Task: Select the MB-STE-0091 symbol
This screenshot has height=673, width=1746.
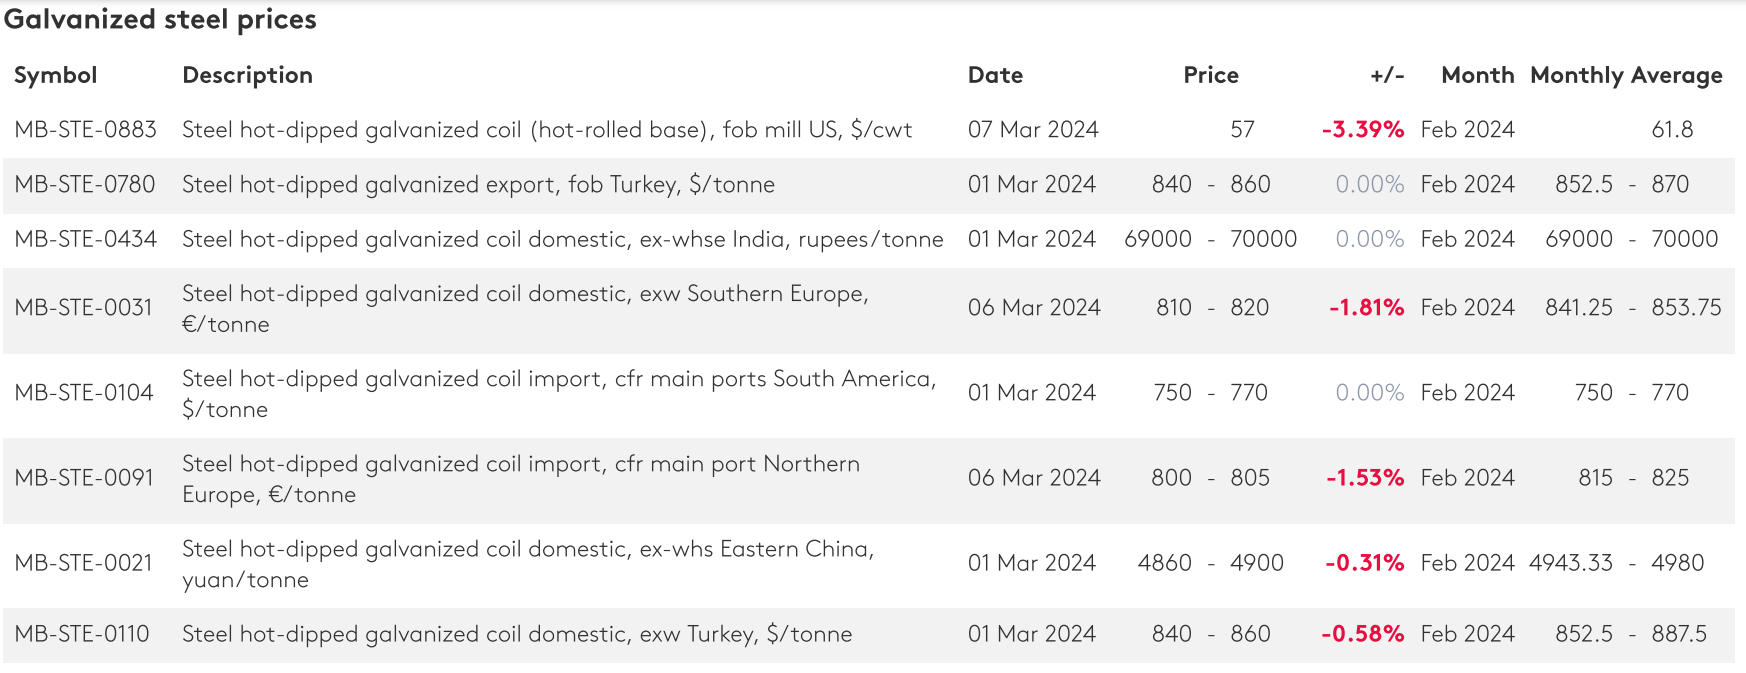Action: click(84, 478)
